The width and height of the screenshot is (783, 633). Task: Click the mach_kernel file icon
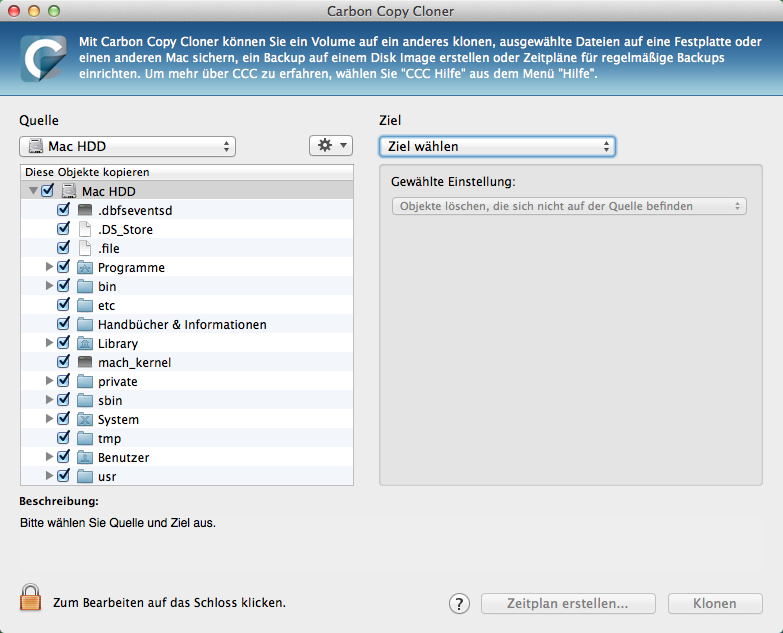point(85,362)
